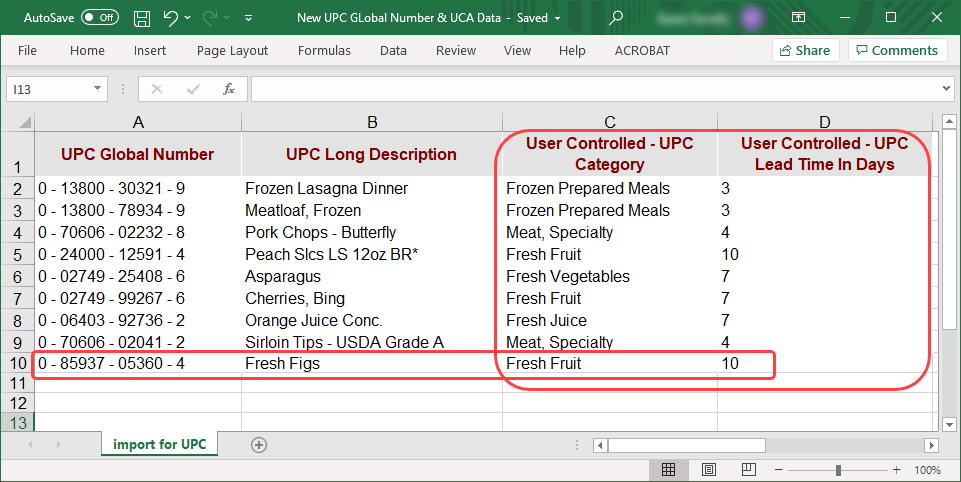
Task: Click the Insert Function fx icon
Action: (x=228, y=89)
